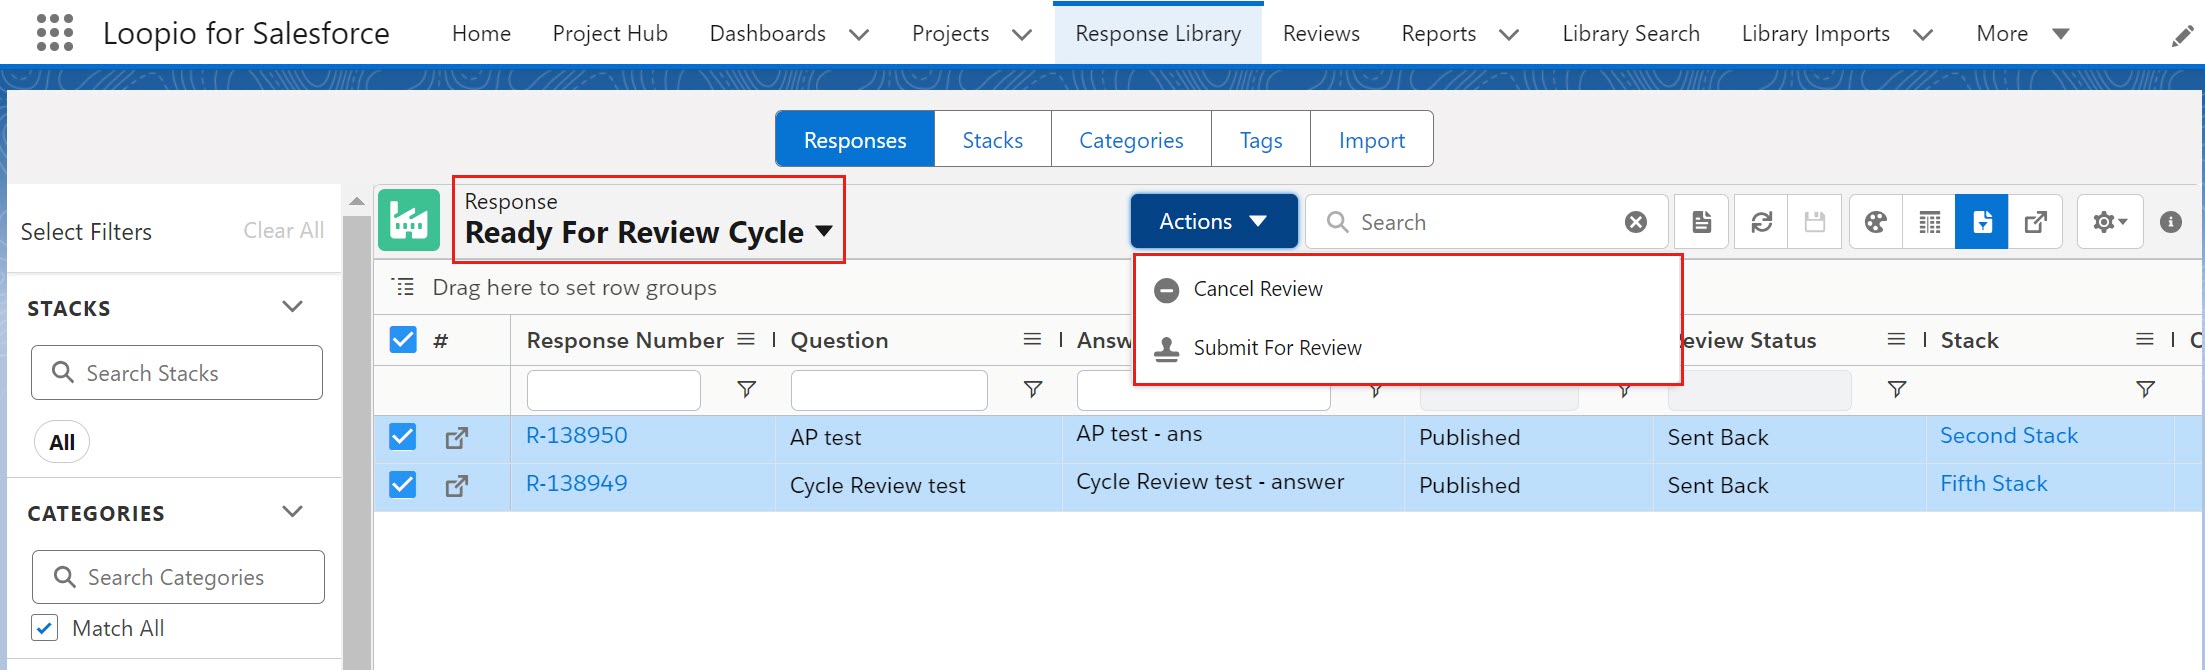
Task: Collapse the STACKS filter section
Action: tap(292, 306)
